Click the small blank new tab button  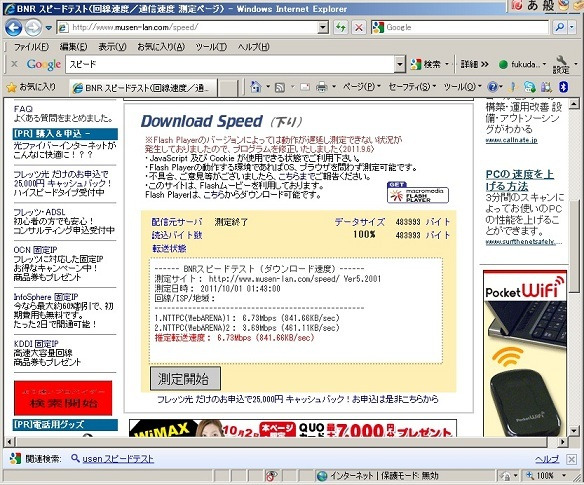pyautogui.click(x=227, y=88)
